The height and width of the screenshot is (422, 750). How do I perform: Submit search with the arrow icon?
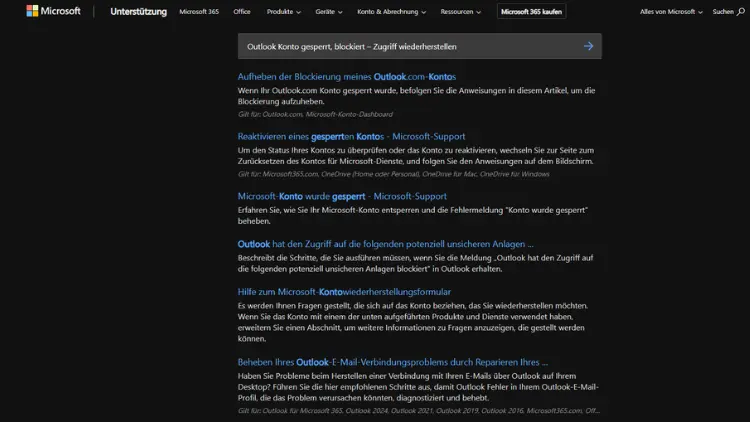click(588, 46)
